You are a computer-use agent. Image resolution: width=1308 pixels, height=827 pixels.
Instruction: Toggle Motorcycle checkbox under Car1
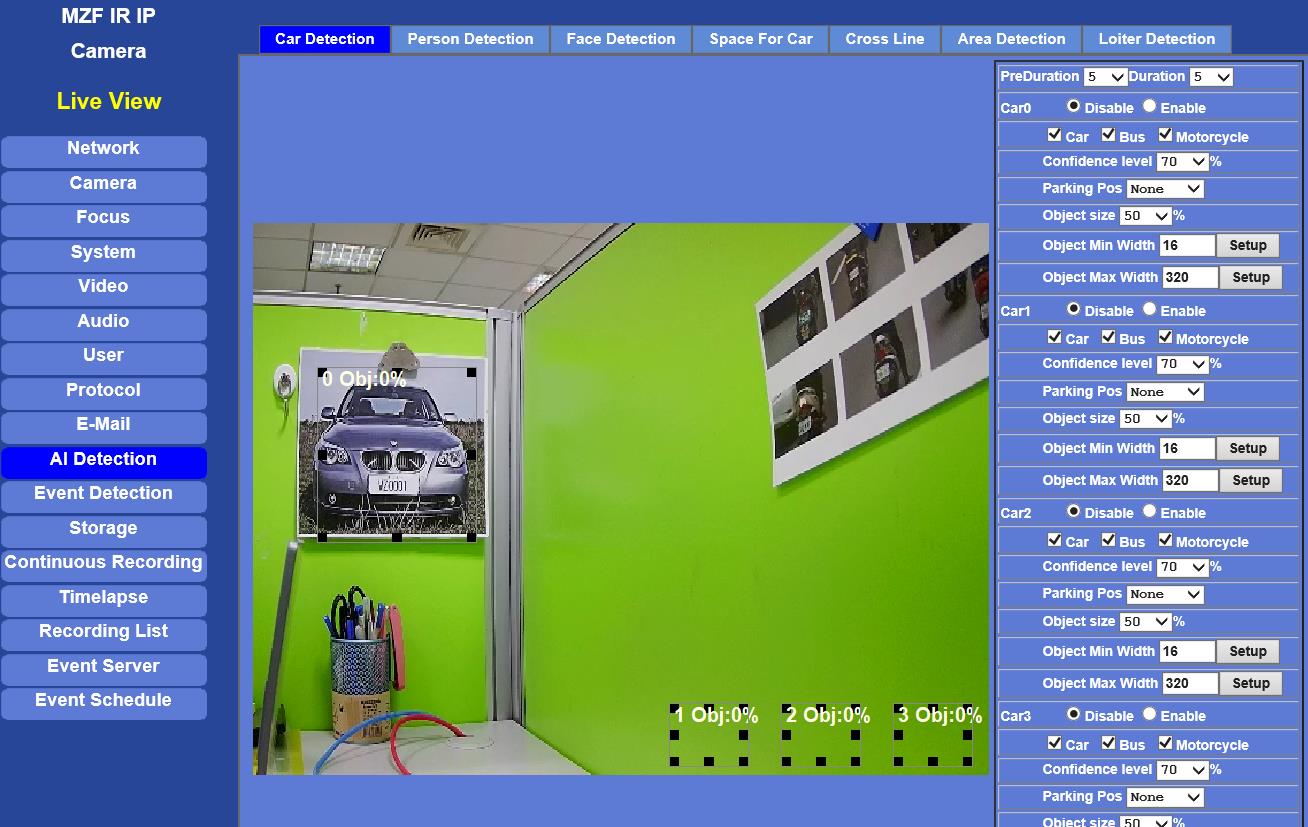[x=1165, y=337]
